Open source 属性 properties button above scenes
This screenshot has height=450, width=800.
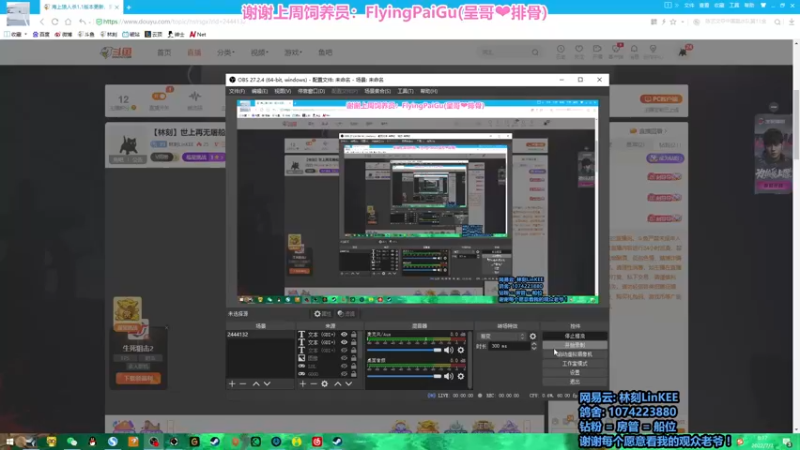pyautogui.click(x=322, y=314)
